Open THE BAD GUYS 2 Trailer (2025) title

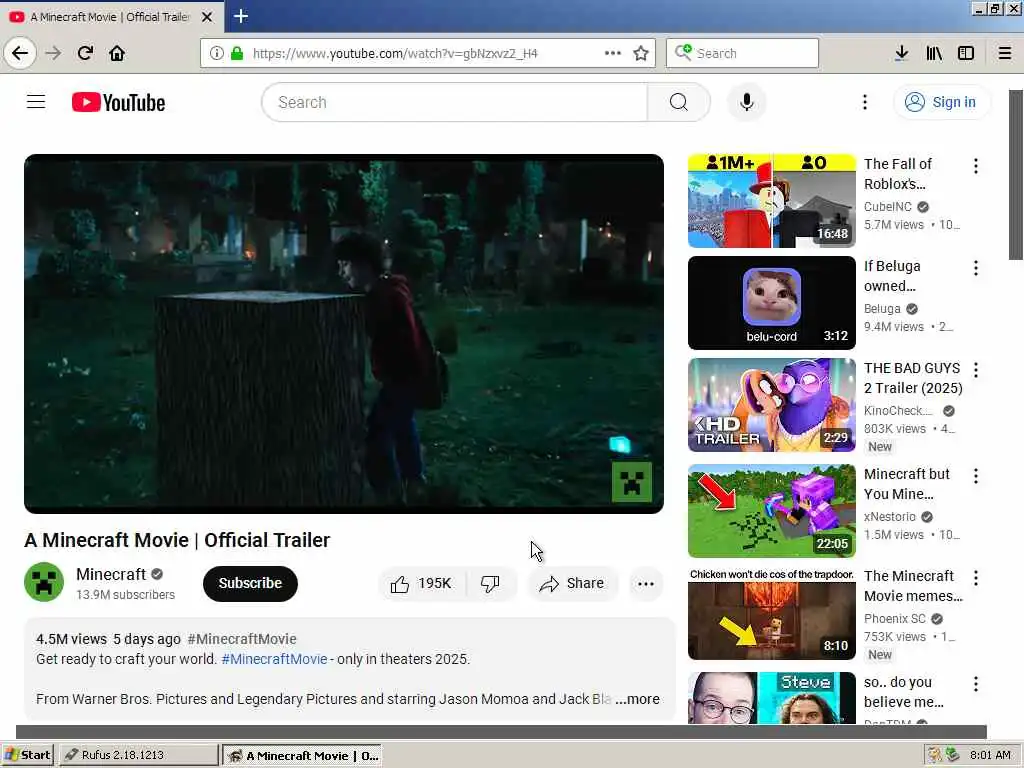913,378
